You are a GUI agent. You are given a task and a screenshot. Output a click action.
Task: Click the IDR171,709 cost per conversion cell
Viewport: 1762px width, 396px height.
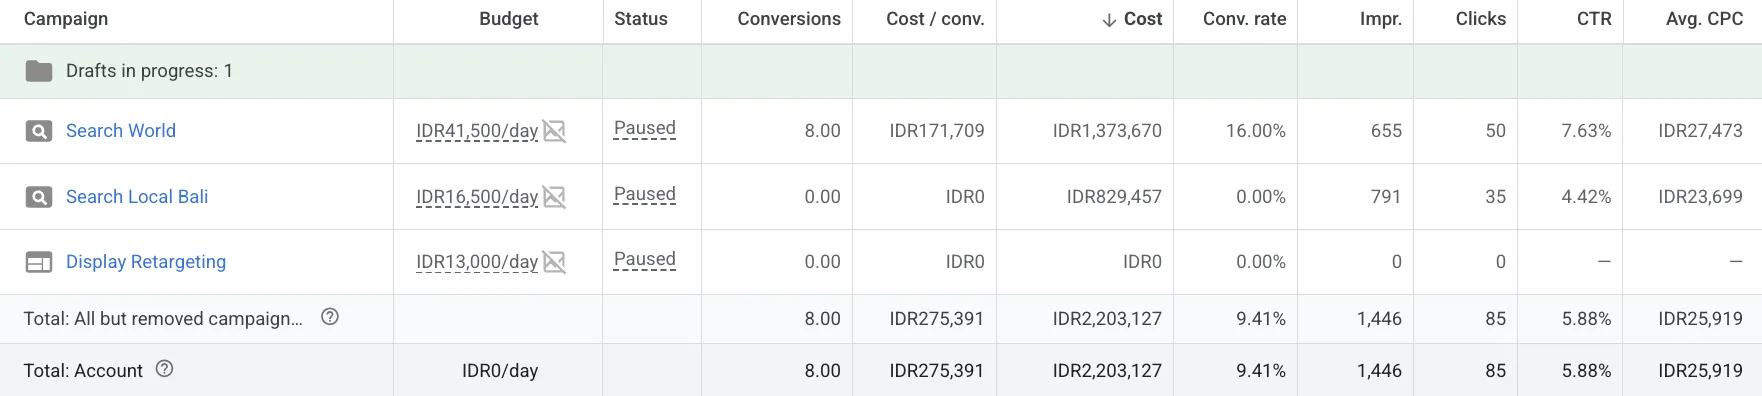point(937,131)
